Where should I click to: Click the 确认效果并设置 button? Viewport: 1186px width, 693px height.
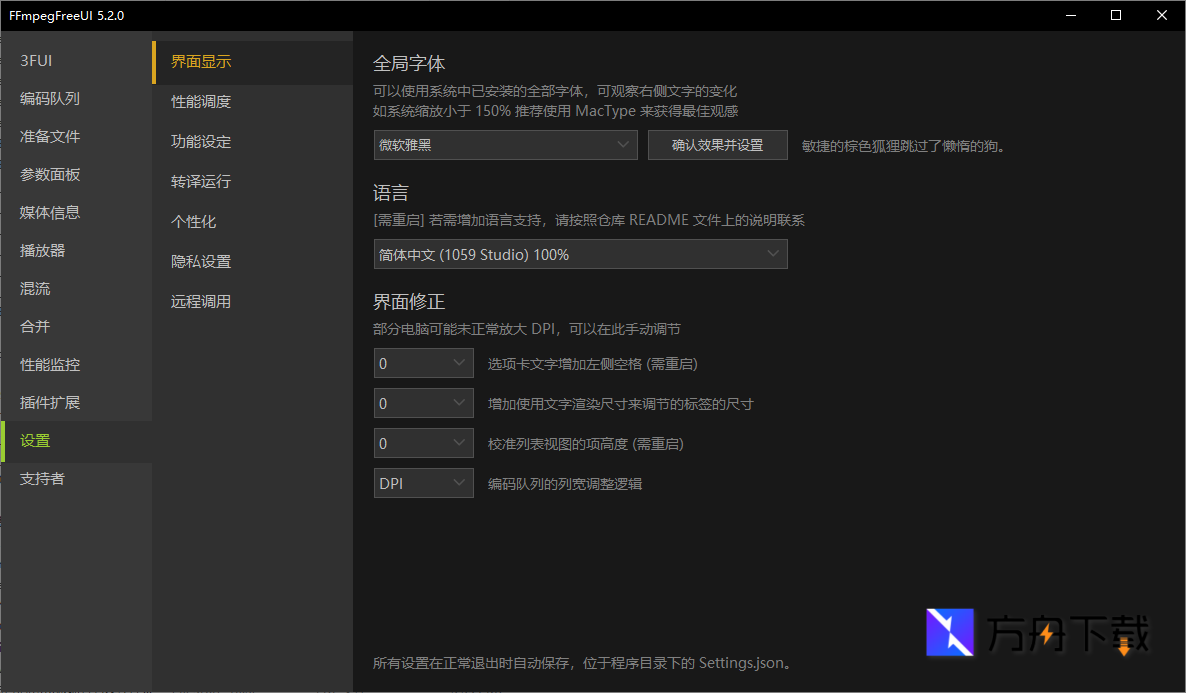(717, 144)
